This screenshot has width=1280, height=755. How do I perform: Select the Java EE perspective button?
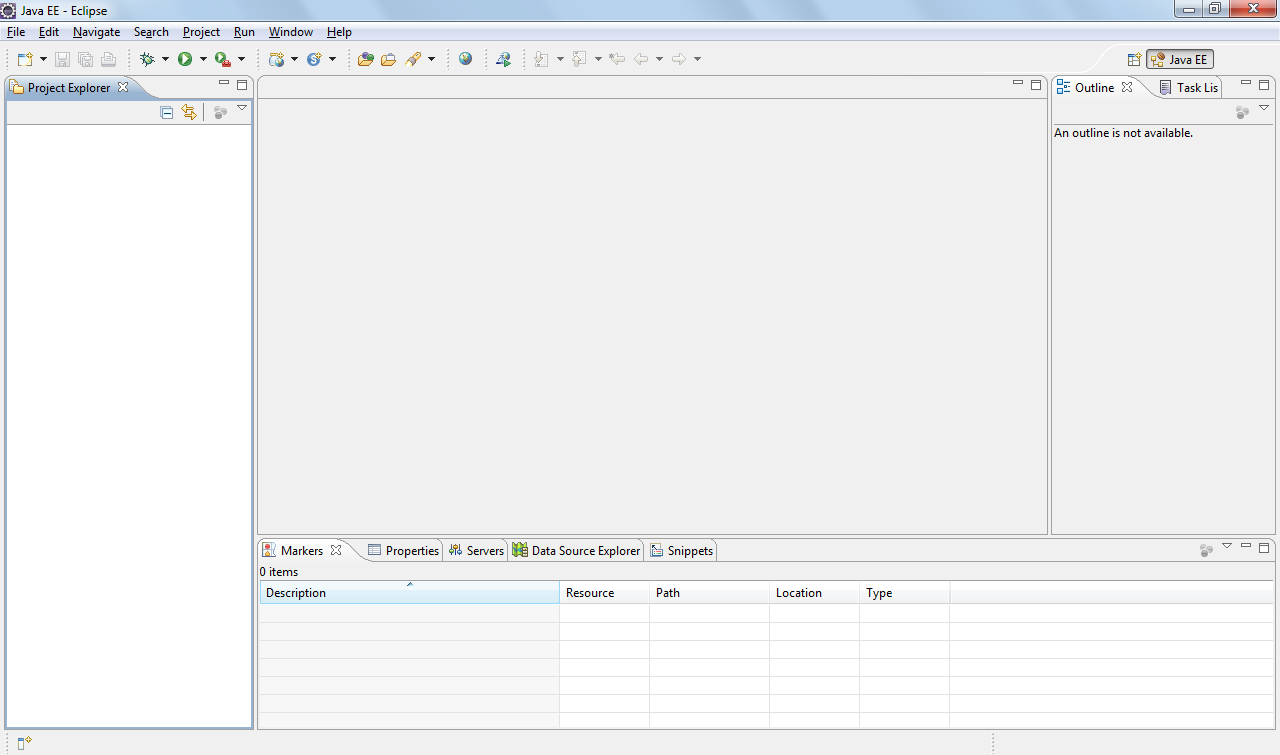pyautogui.click(x=1180, y=60)
